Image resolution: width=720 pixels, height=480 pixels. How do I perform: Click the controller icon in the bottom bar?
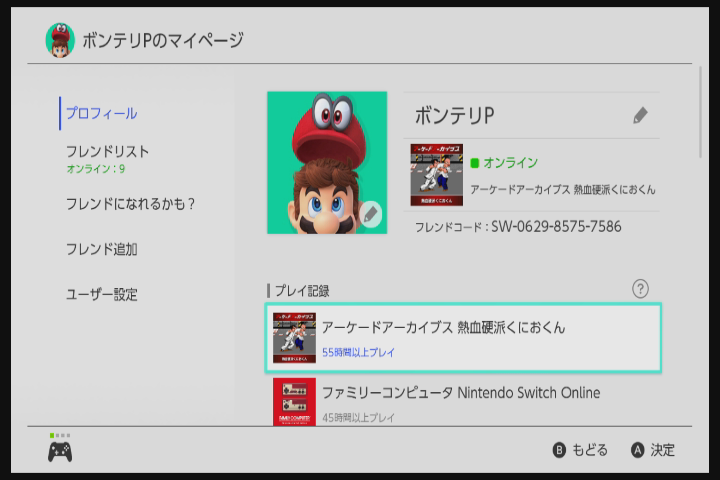tap(60, 452)
